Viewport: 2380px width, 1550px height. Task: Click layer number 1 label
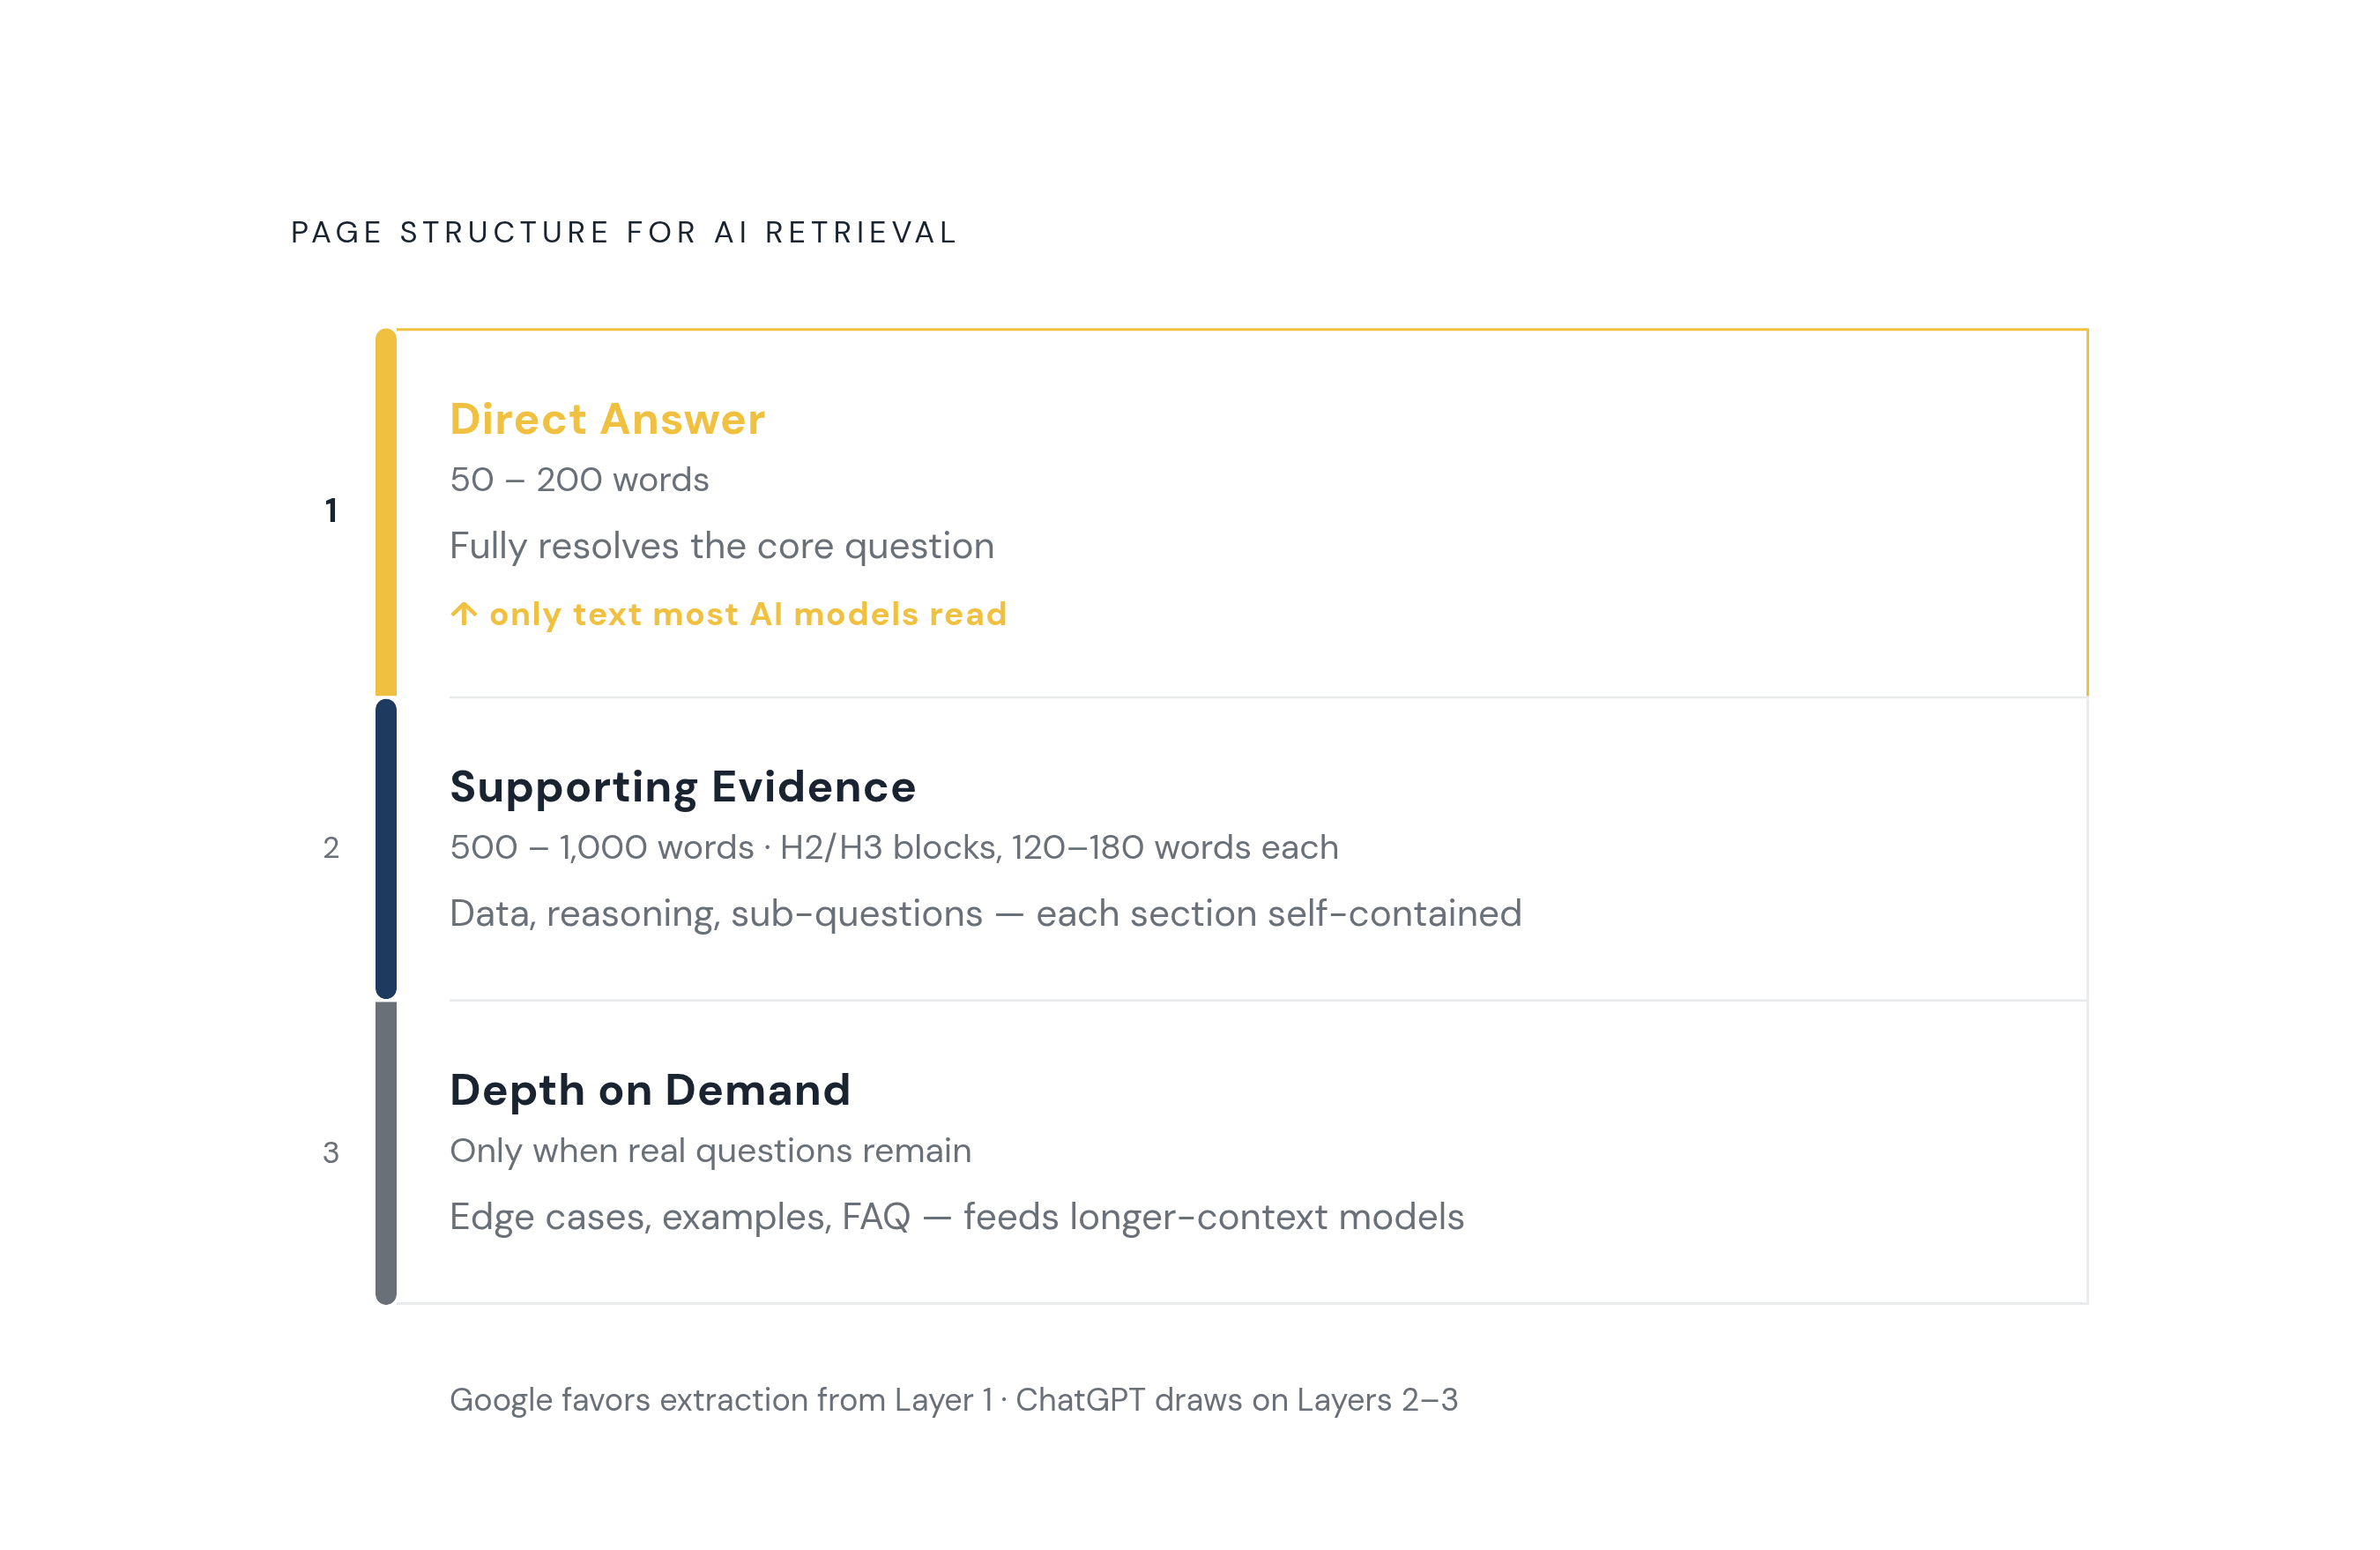pos(331,511)
